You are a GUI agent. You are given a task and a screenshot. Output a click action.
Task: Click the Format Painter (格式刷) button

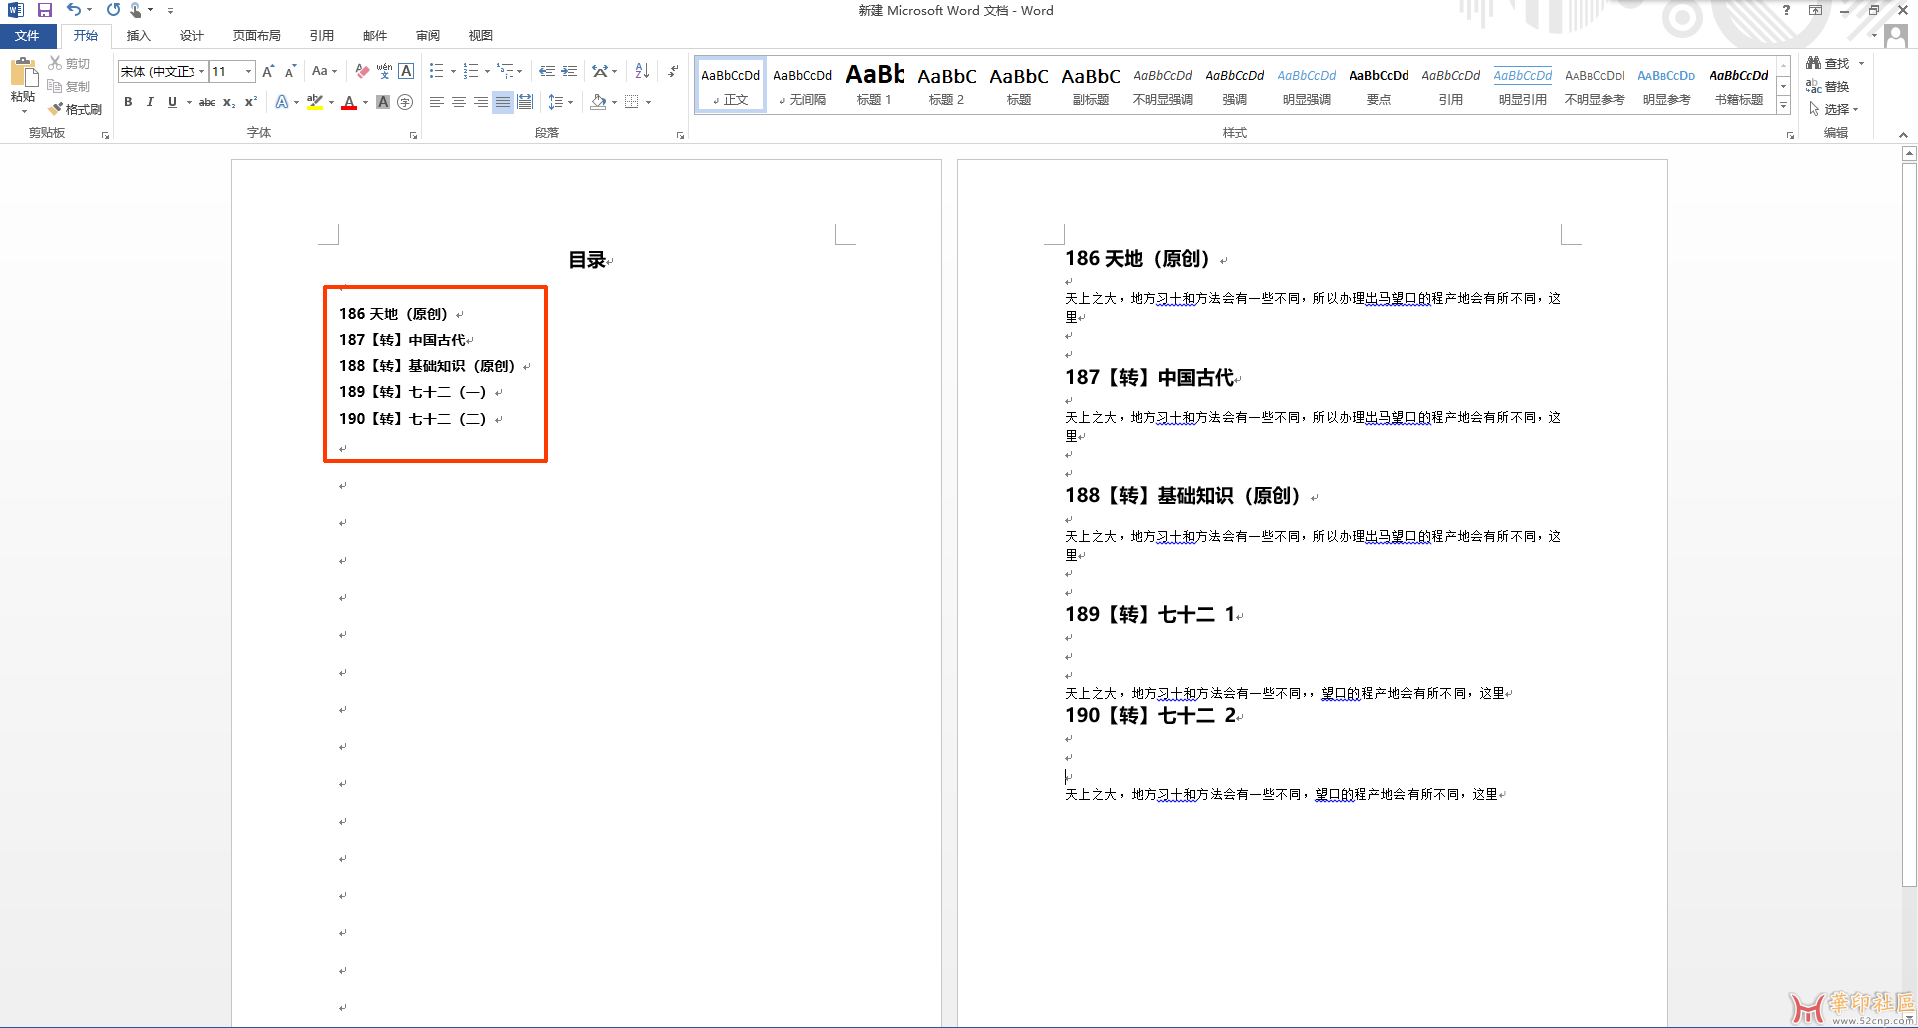(x=75, y=109)
